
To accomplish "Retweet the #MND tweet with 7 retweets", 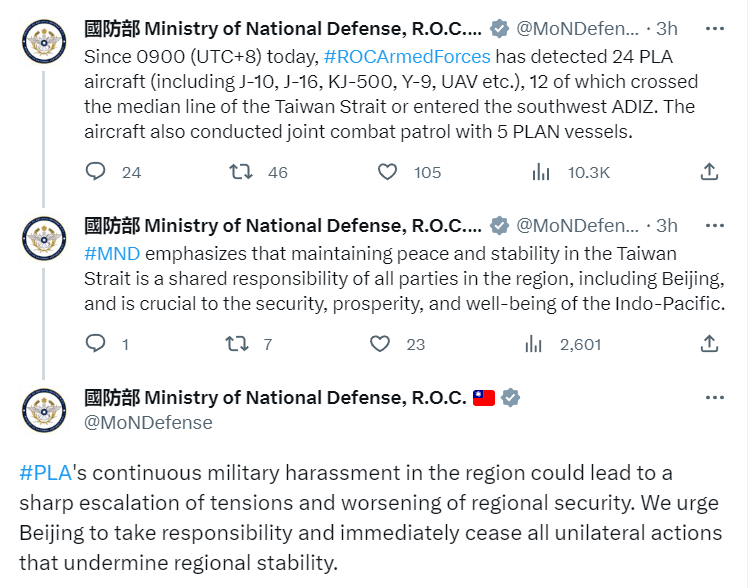I will [237, 344].
